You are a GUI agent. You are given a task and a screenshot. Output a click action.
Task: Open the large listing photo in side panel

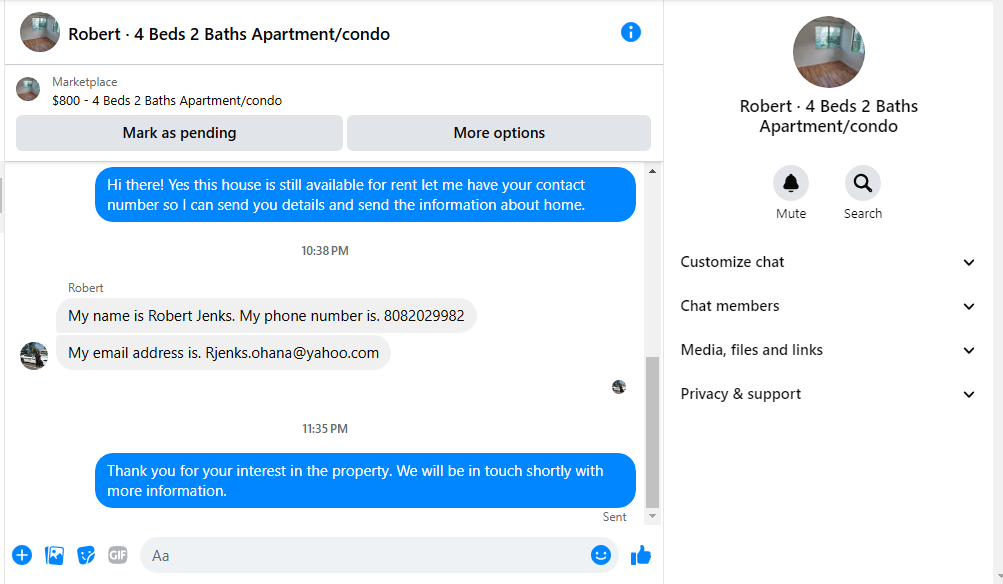pos(828,52)
